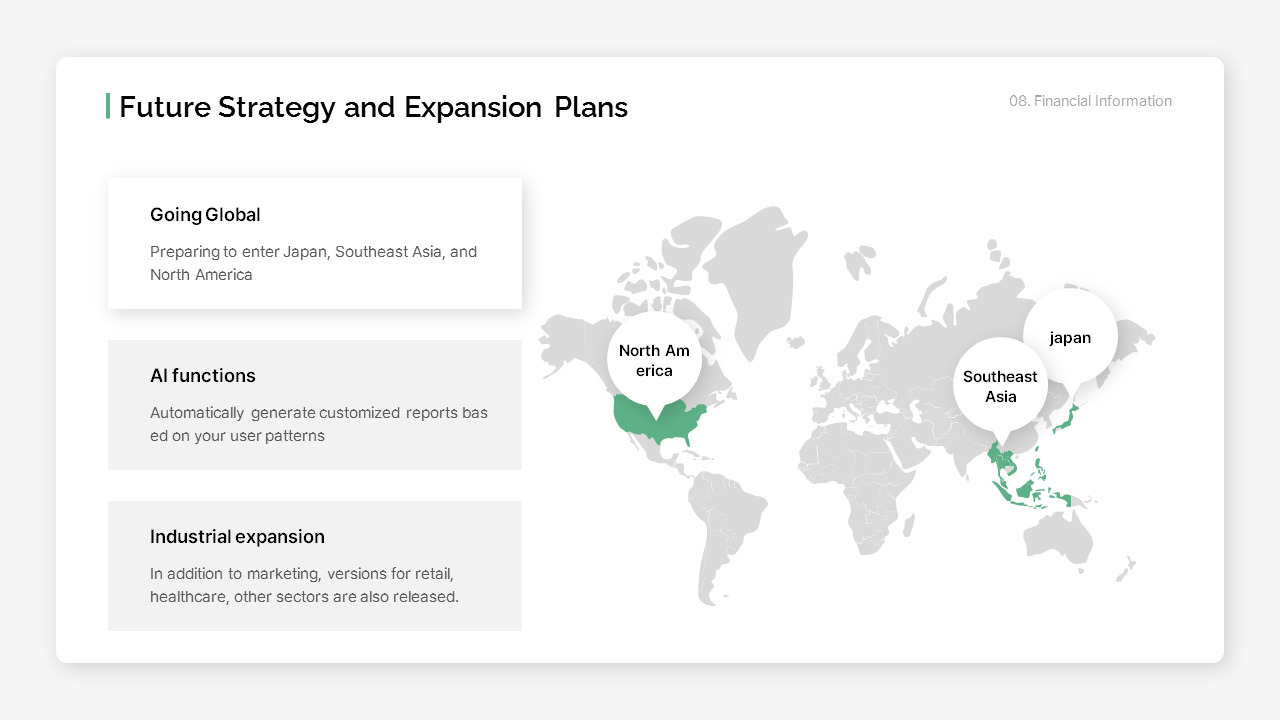Click the Preparing to enter Japan description text

pyautogui.click(x=313, y=263)
